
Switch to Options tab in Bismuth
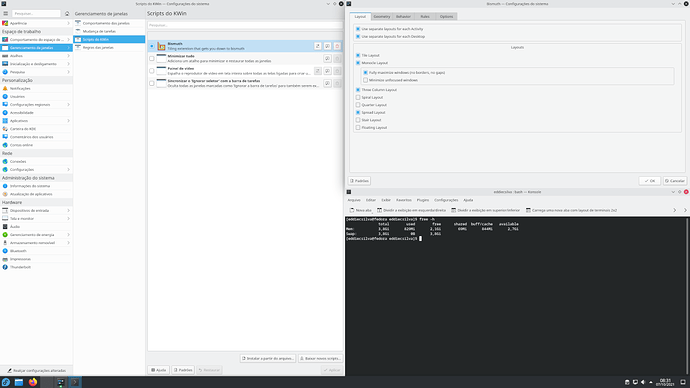[x=446, y=17]
